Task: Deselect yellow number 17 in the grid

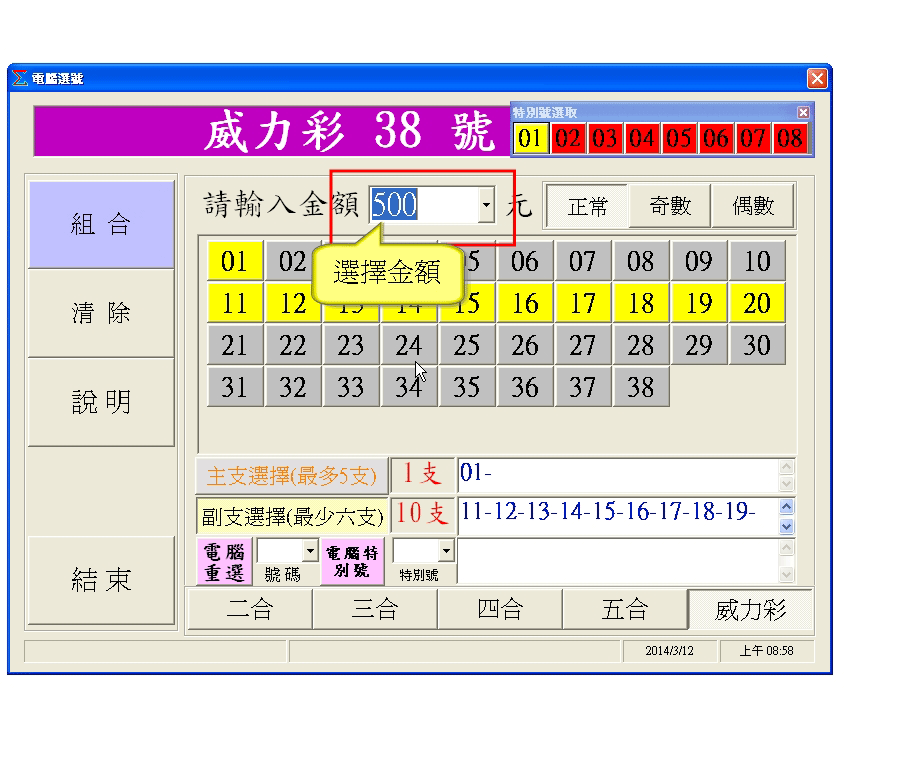Action: pyautogui.click(x=583, y=303)
